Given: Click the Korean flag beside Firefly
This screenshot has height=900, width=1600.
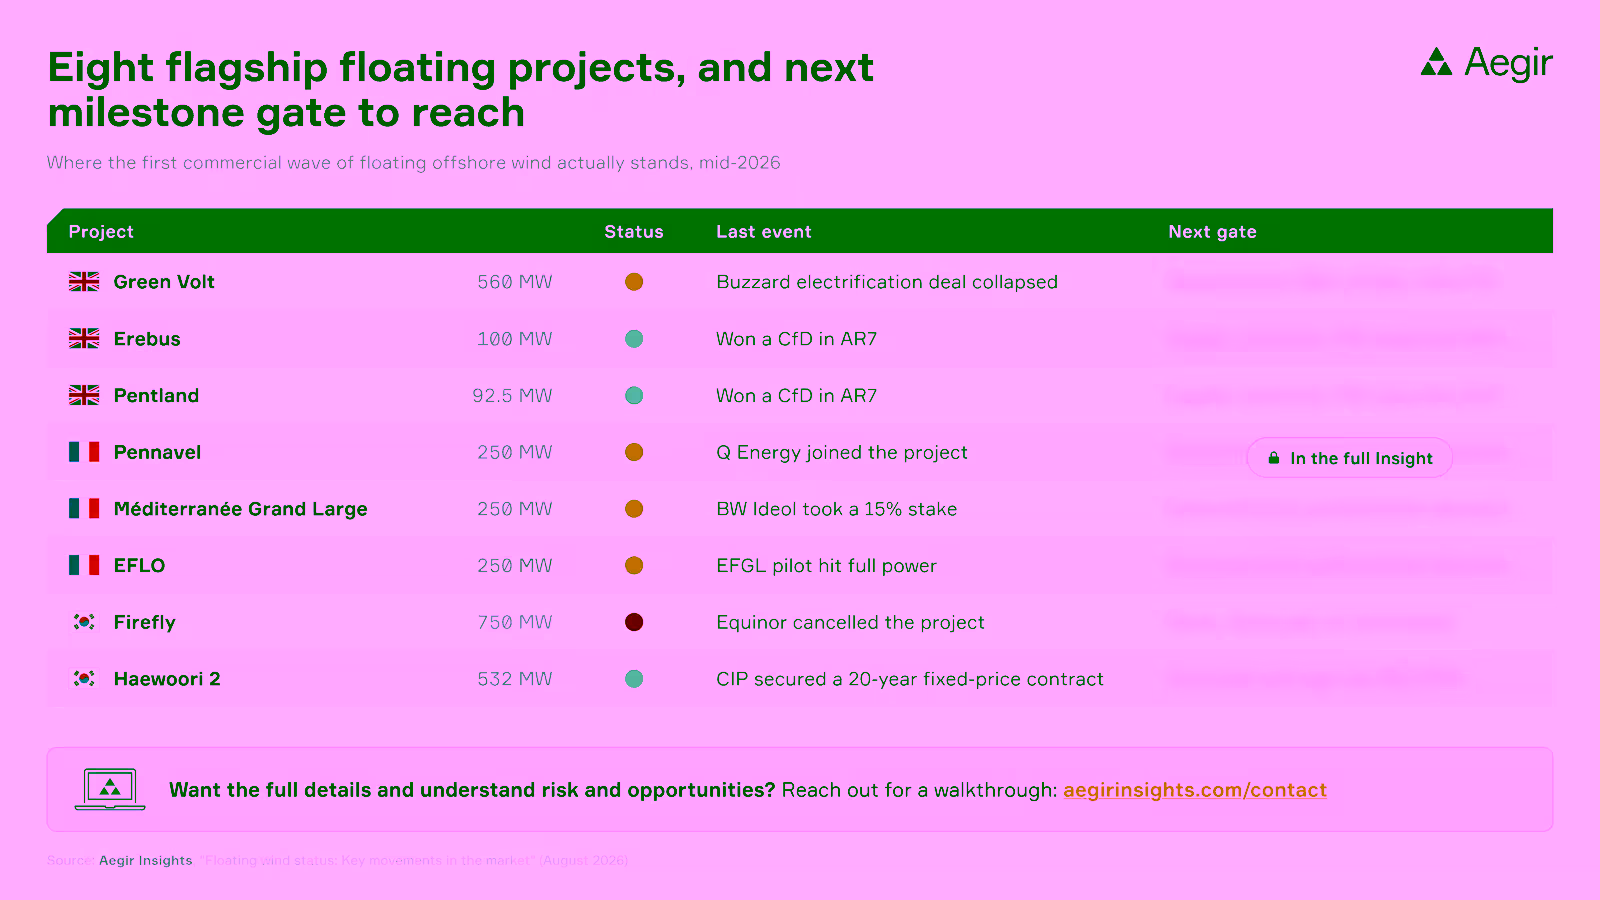Looking at the screenshot, I should point(84,622).
